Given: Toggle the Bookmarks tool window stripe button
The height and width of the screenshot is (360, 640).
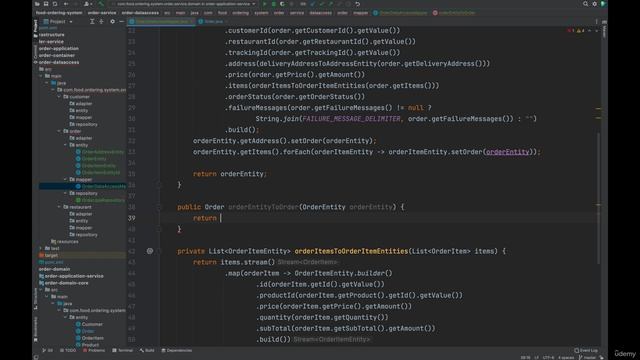Looking at the screenshot, I should tap(36, 329).
